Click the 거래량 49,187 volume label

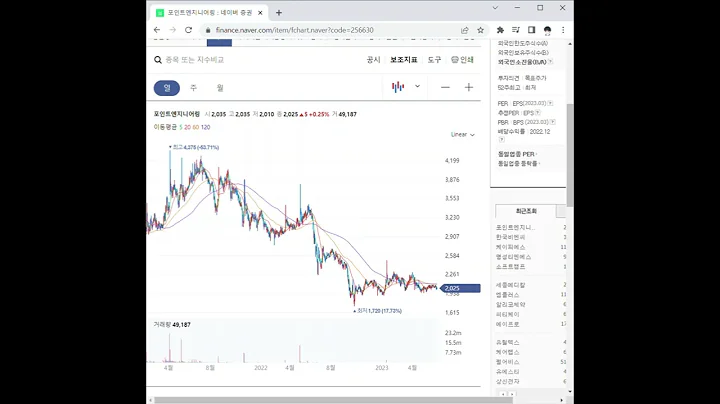point(172,325)
